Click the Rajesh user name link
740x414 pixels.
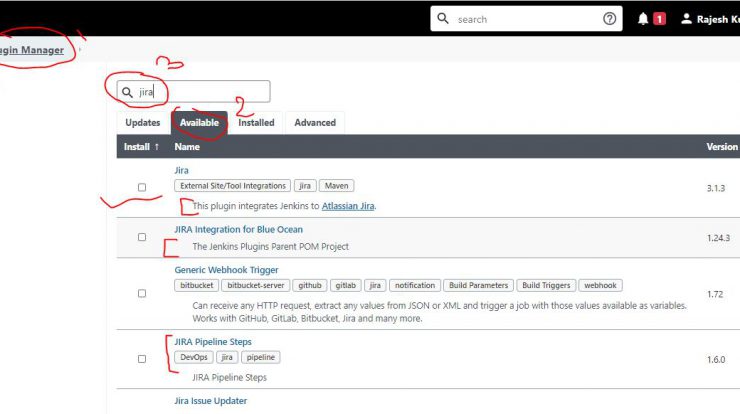point(718,19)
